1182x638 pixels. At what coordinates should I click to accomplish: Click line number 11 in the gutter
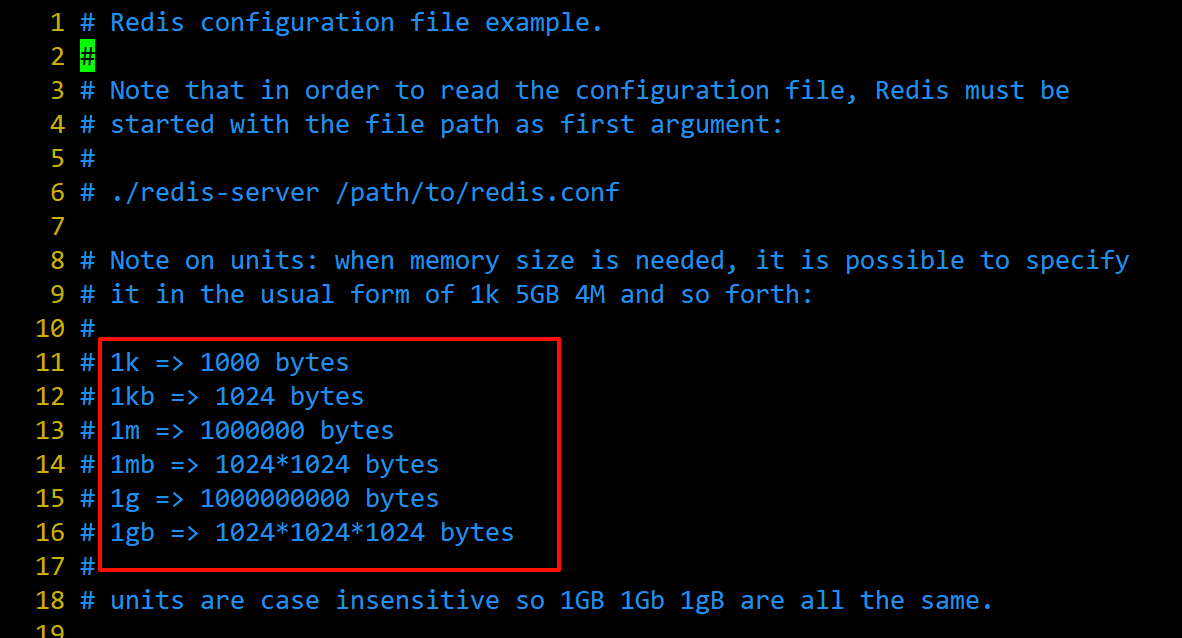(50, 363)
